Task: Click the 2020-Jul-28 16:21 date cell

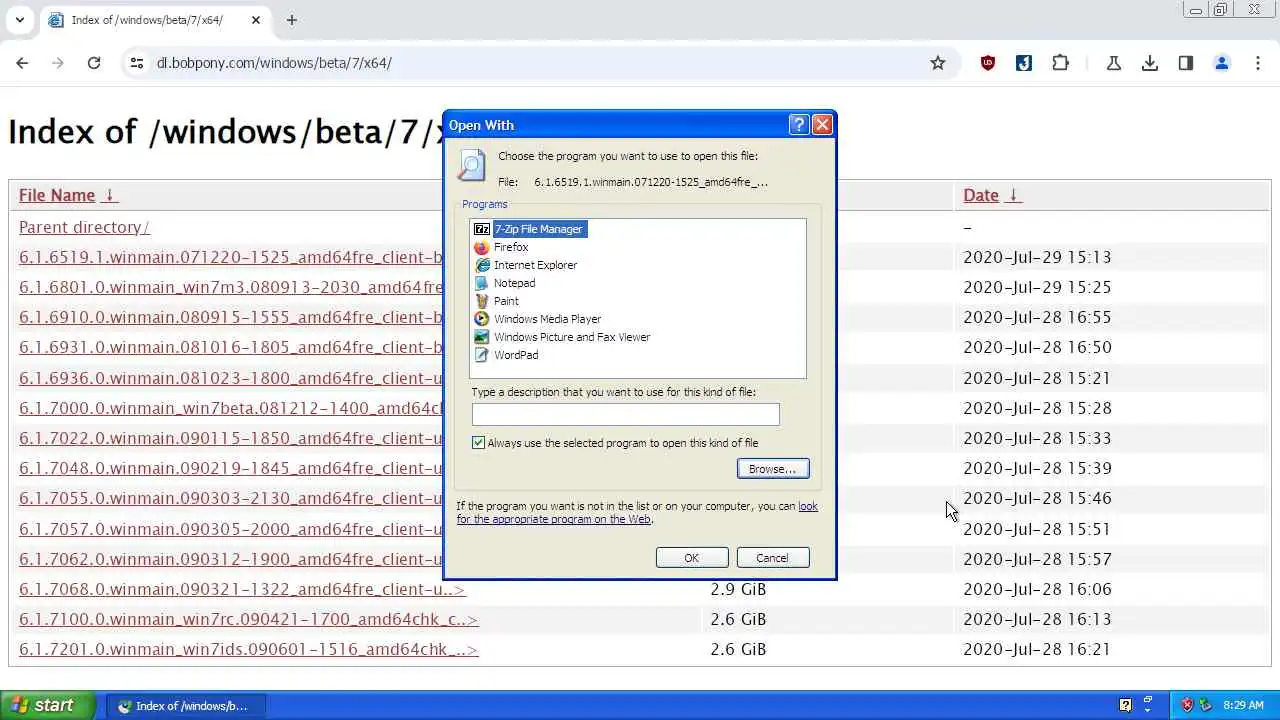Action: click(1037, 649)
